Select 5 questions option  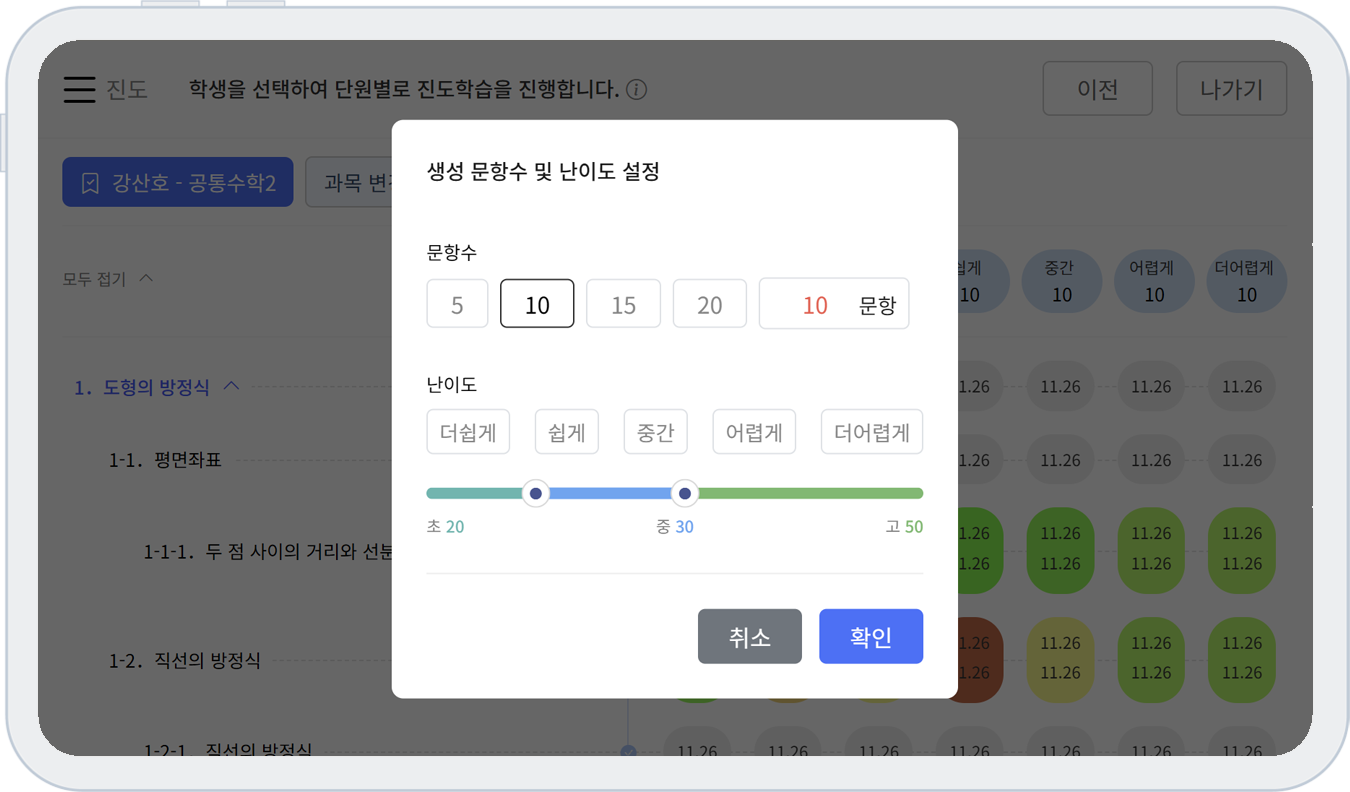pos(457,304)
